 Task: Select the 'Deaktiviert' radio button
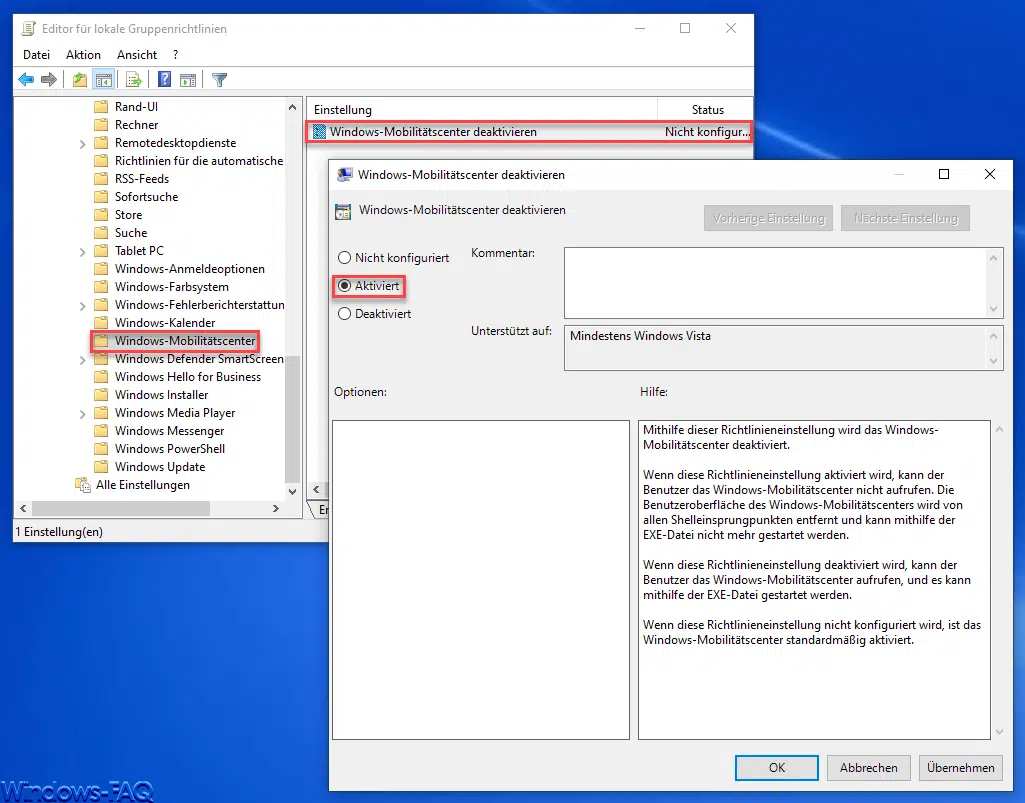345,314
